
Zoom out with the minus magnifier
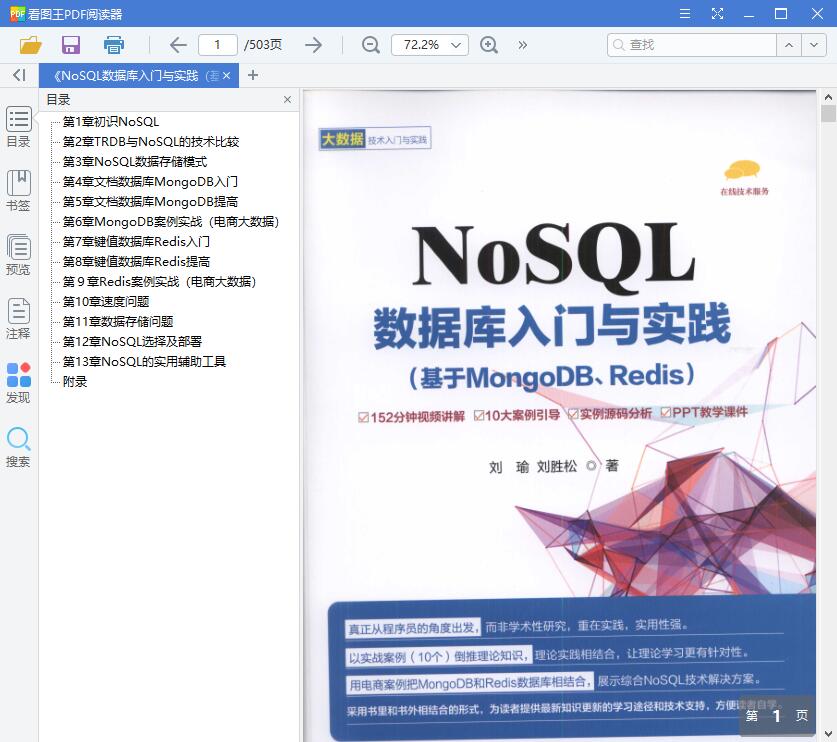pos(370,45)
